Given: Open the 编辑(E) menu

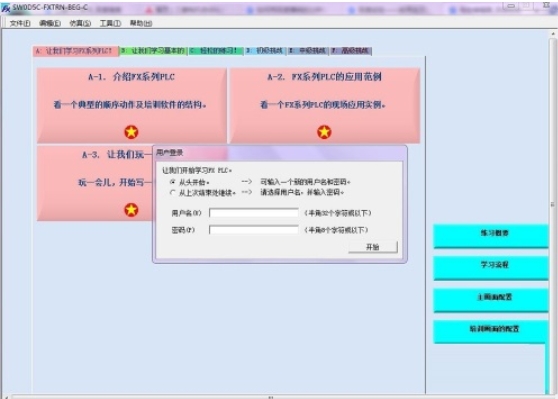Looking at the screenshot, I should click(x=50, y=23).
